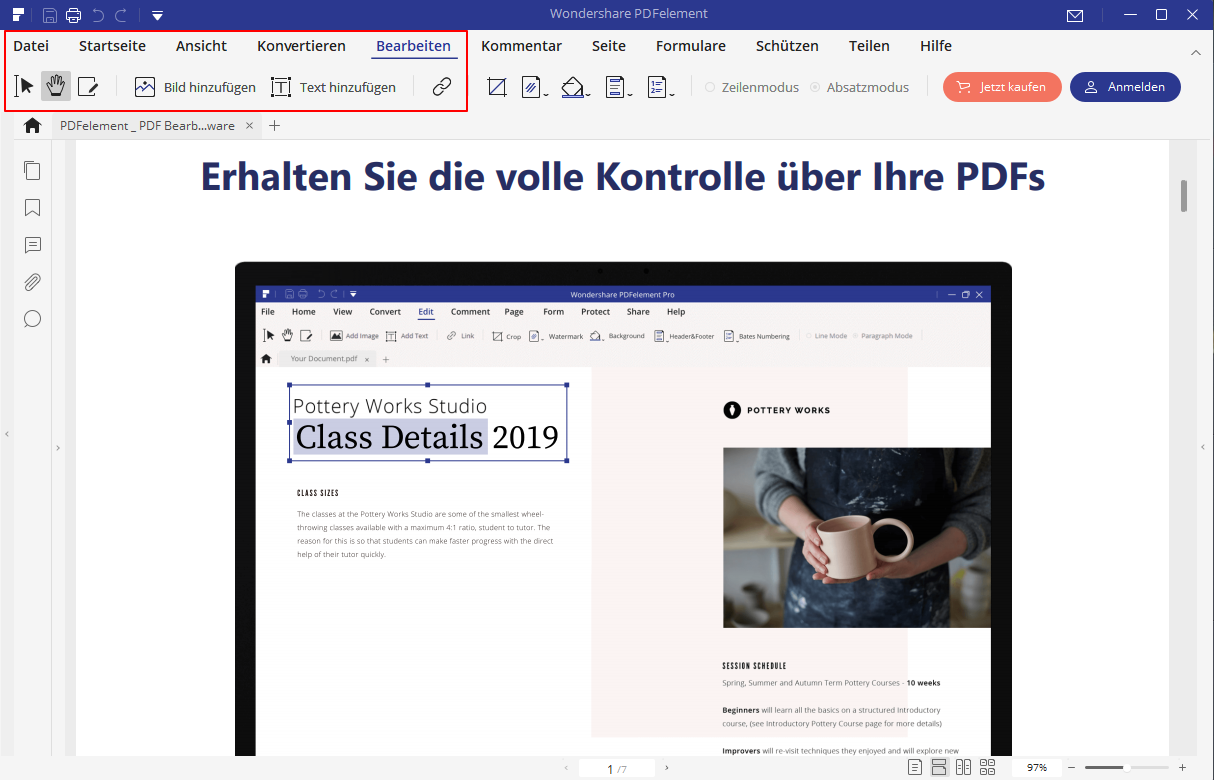The height and width of the screenshot is (780, 1214).
Task: Click the 97% zoom percentage field
Action: [1036, 767]
